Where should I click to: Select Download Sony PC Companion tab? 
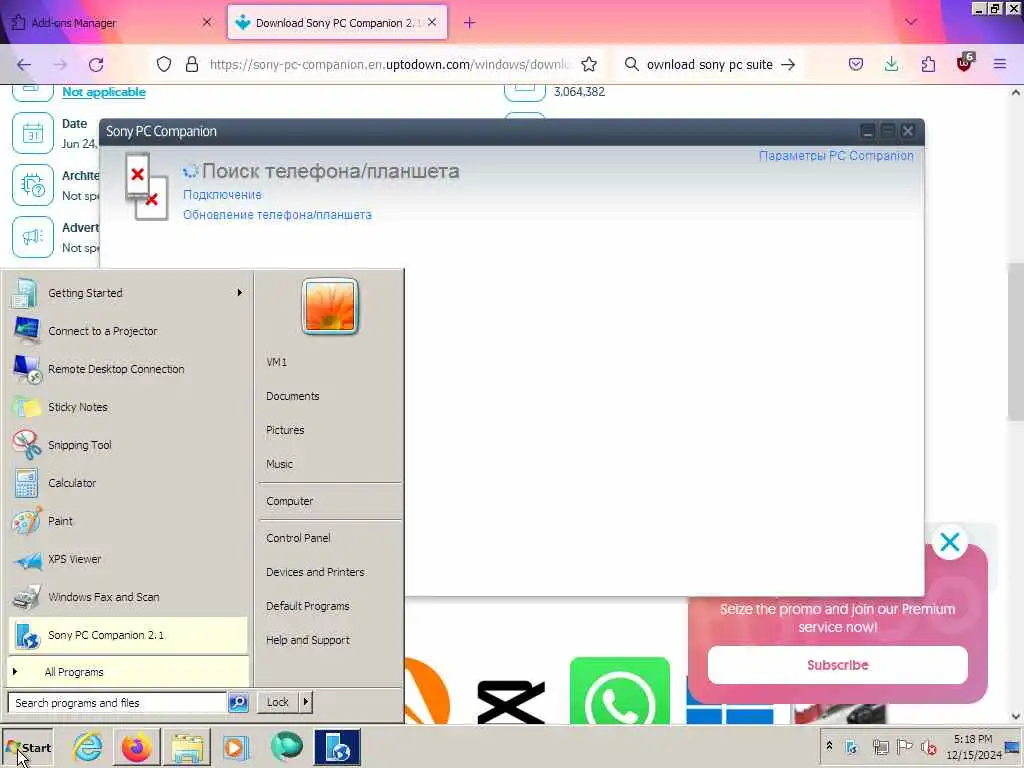(337, 23)
